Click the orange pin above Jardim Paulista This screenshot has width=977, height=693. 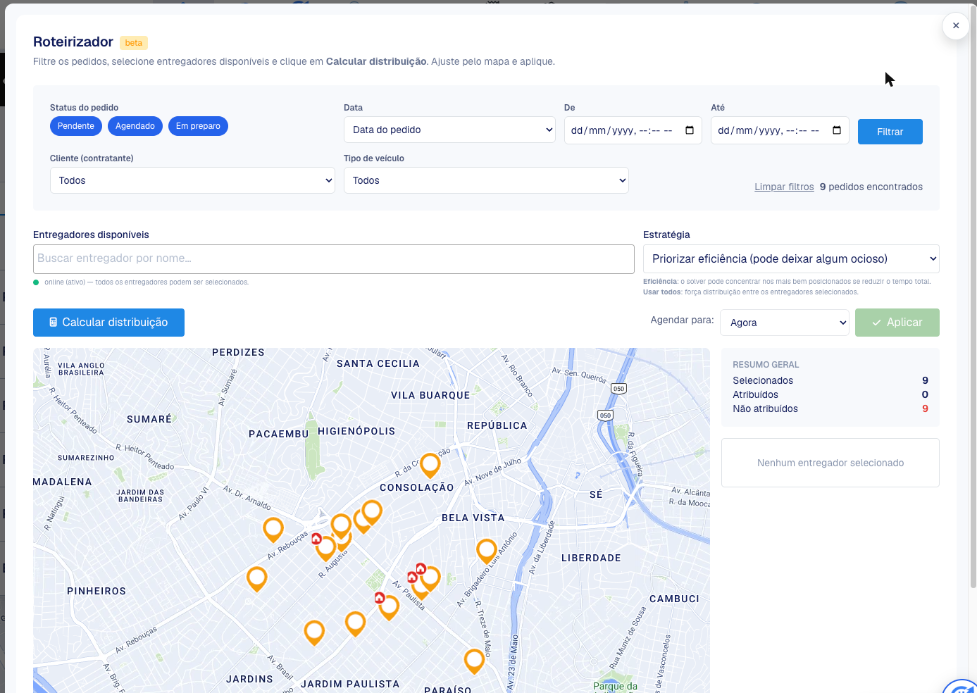(355, 623)
